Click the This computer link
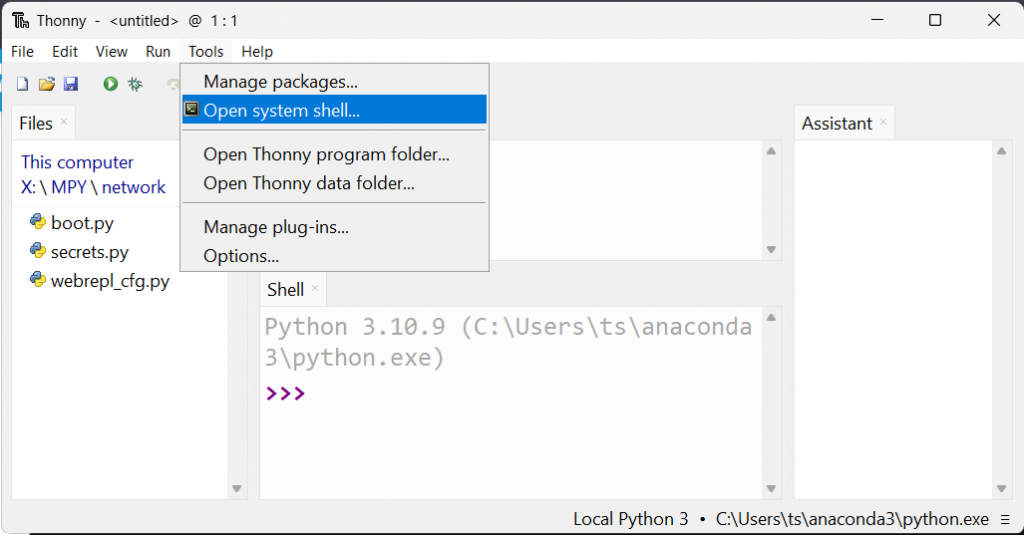Image resolution: width=1024 pixels, height=535 pixels. click(77, 162)
